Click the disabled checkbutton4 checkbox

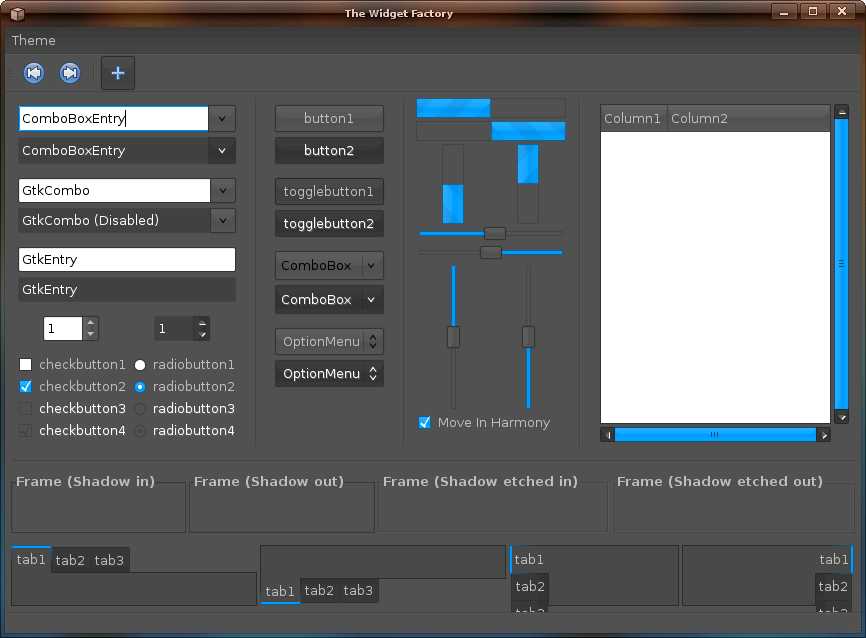25,431
